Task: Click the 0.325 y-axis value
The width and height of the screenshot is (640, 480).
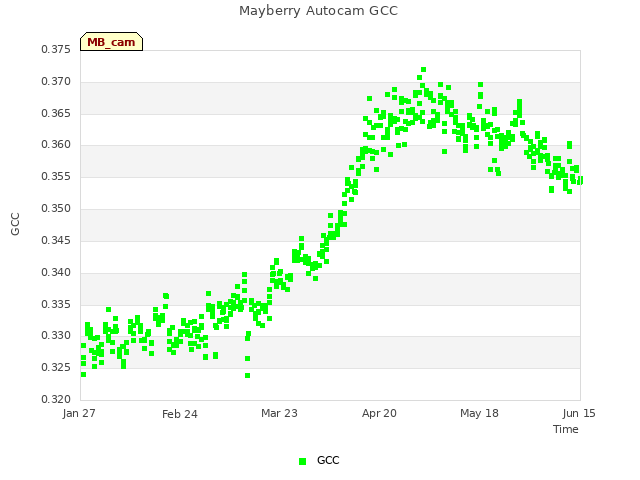Action: coord(56,367)
